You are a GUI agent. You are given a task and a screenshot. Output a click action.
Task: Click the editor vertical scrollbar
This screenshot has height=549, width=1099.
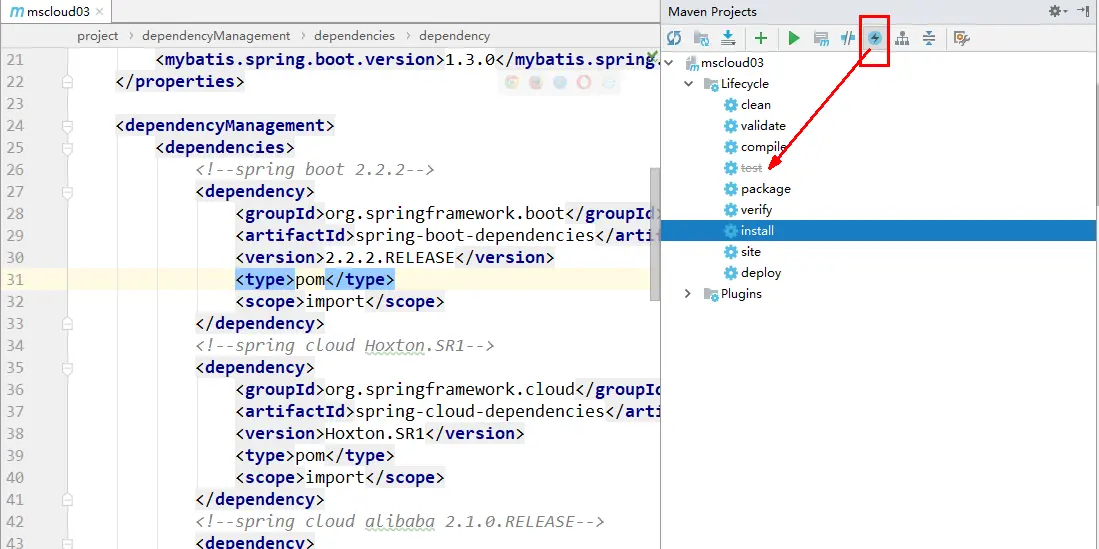(x=655, y=230)
